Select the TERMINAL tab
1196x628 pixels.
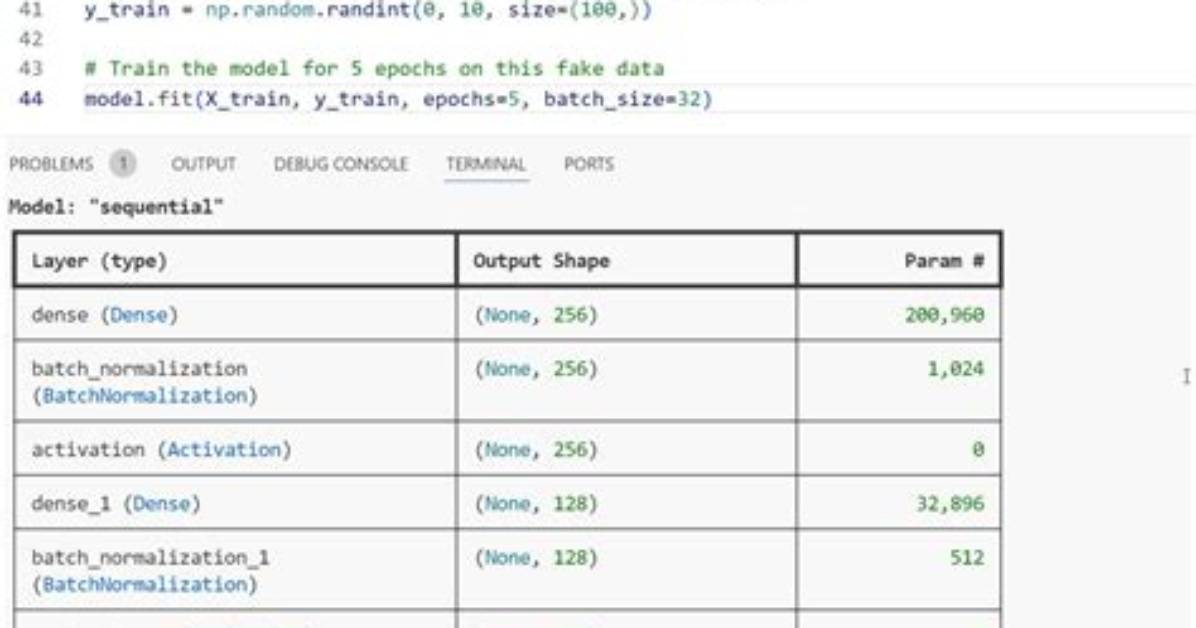(x=486, y=164)
